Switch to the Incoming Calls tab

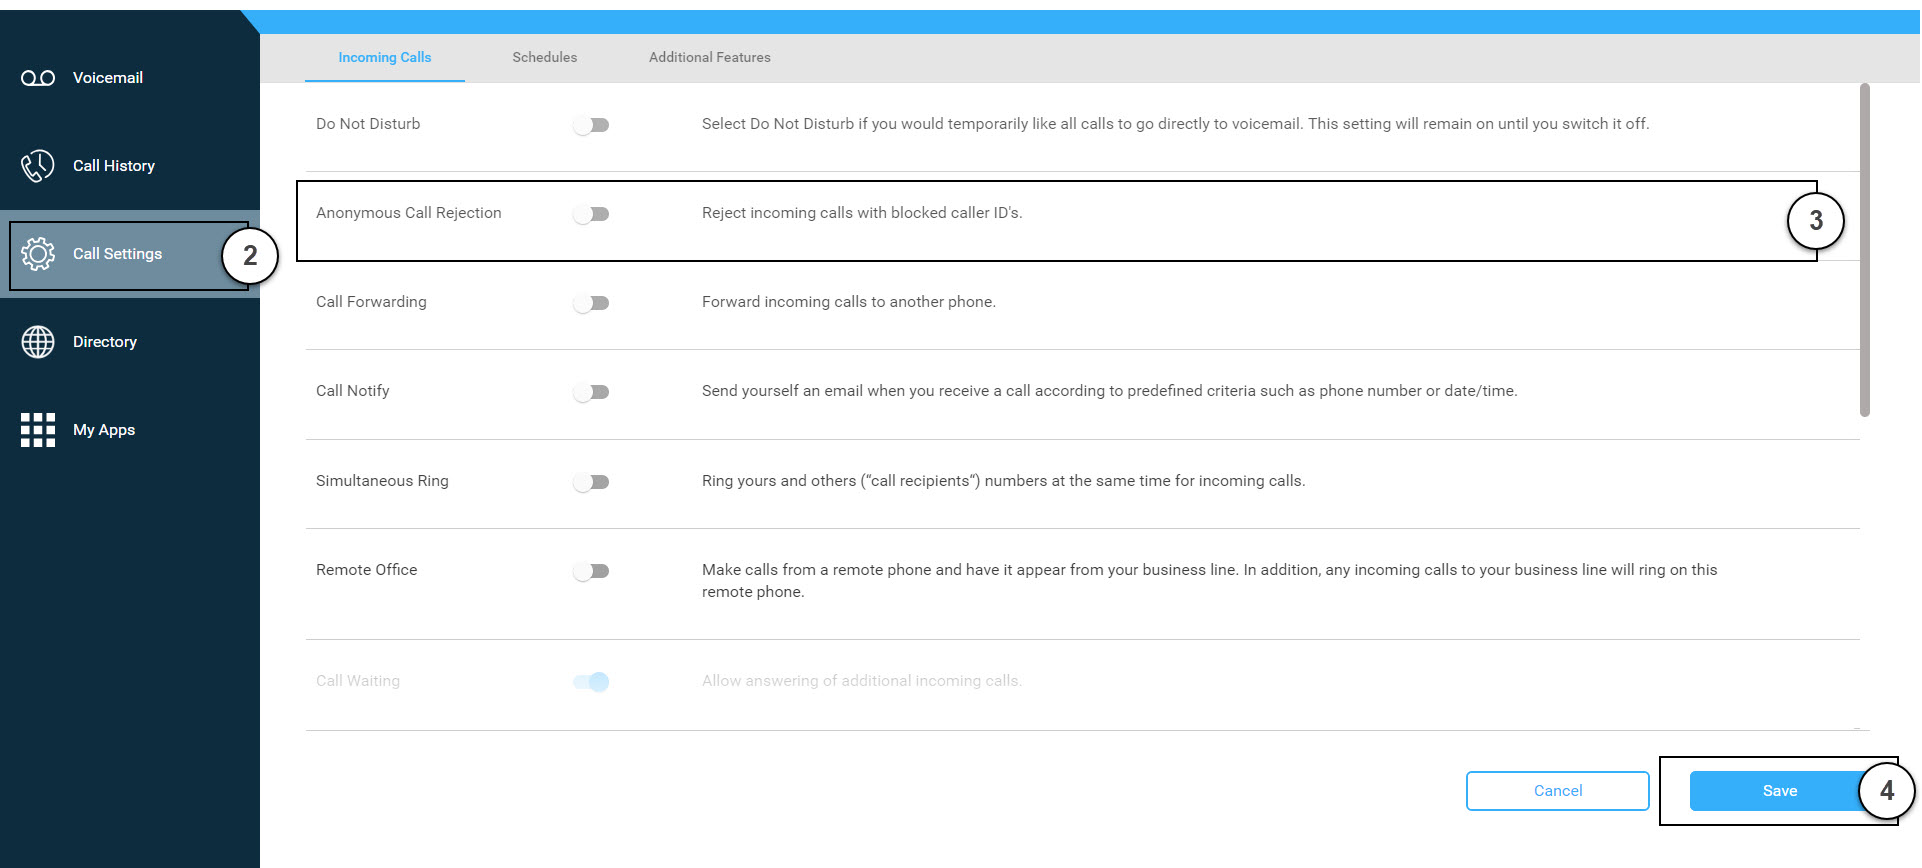pyautogui.click(x=385, y=58)
